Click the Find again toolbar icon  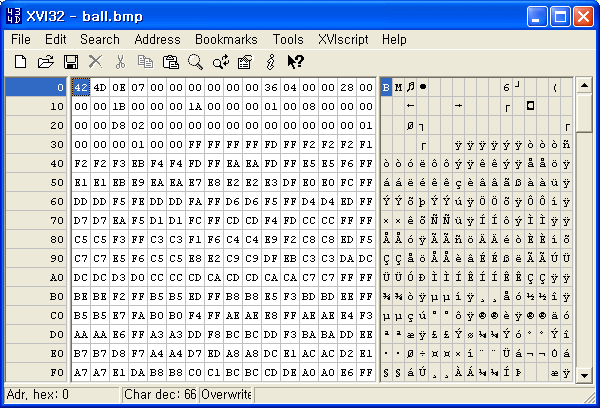[x=221, y=62]
